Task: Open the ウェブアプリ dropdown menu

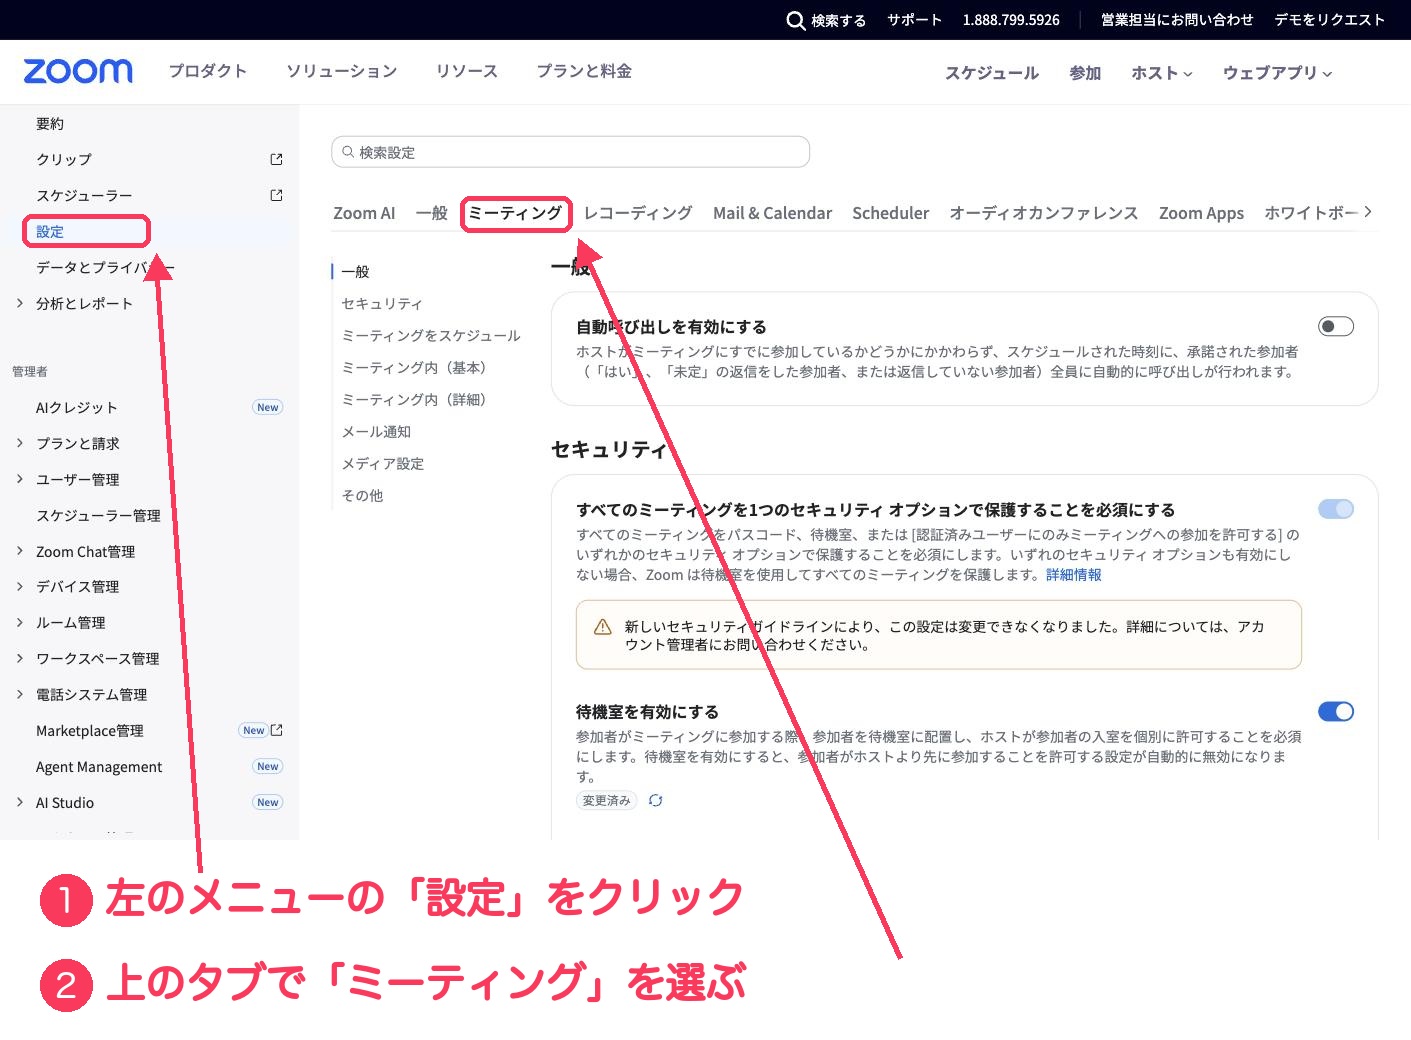Action: 1277,73
